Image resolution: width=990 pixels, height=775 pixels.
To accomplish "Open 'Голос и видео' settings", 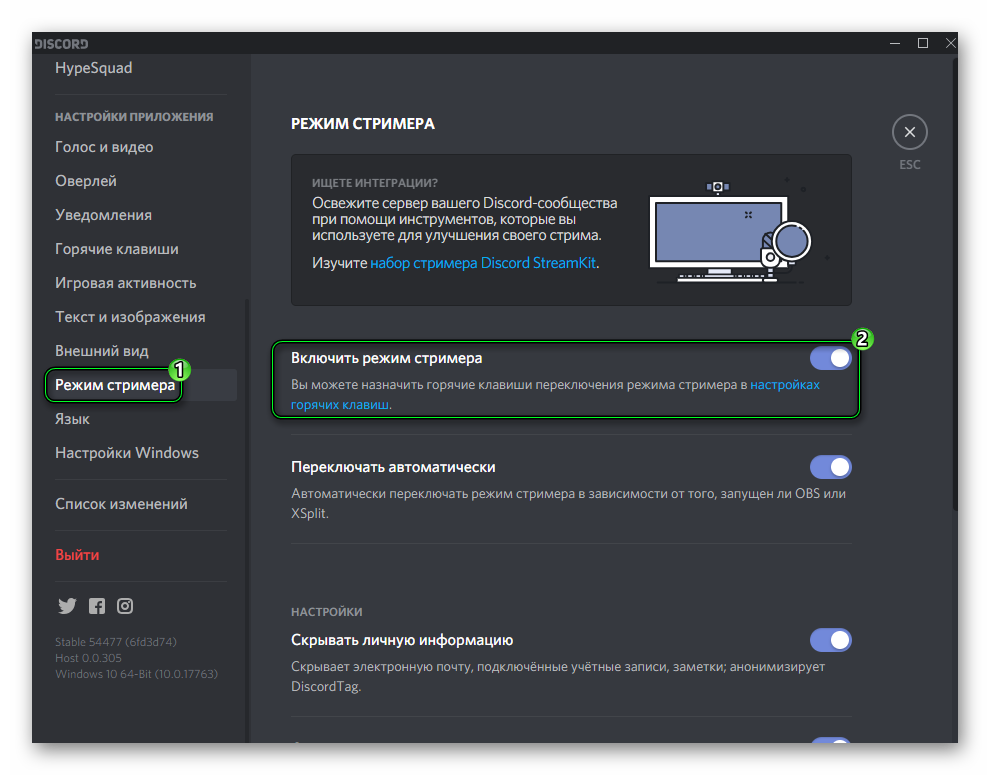I will [104, 147].
